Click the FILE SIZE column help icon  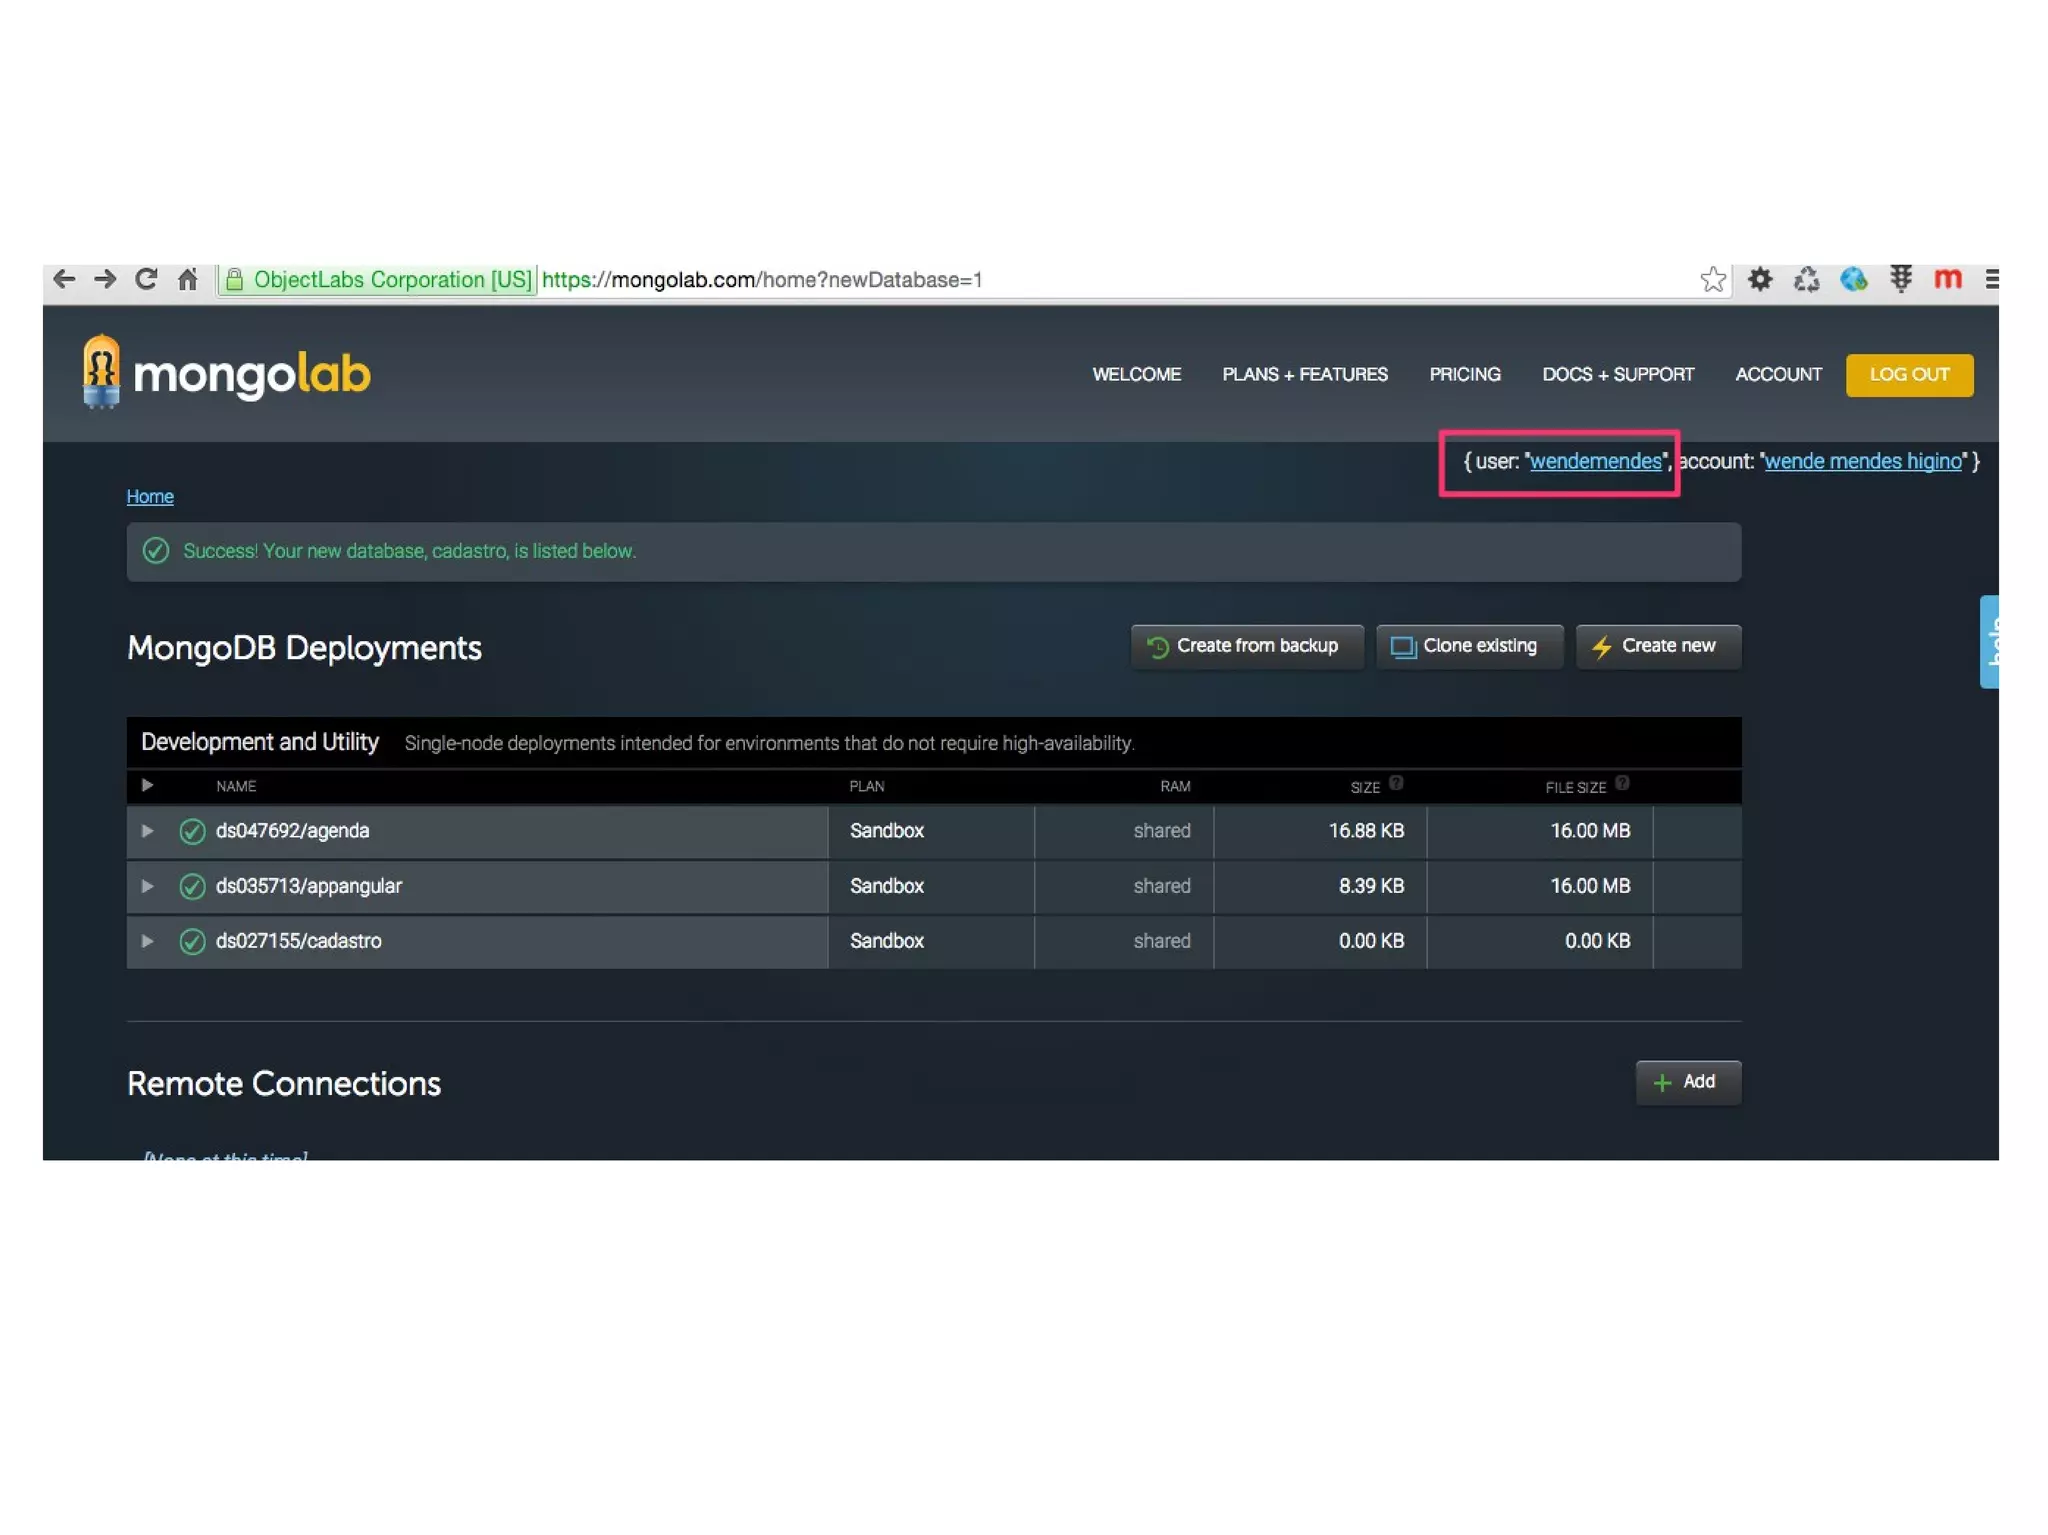[1622, 783]
